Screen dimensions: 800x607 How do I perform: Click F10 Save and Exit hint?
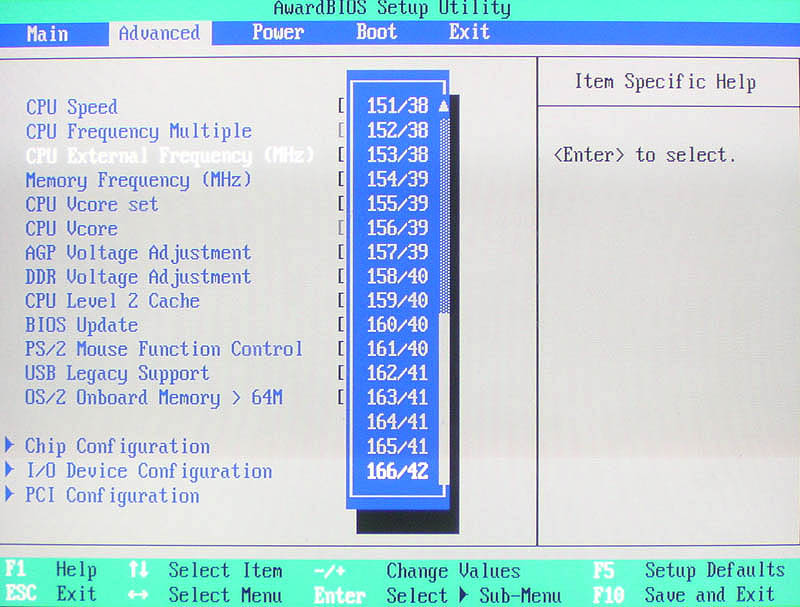[x=688, y=594]
